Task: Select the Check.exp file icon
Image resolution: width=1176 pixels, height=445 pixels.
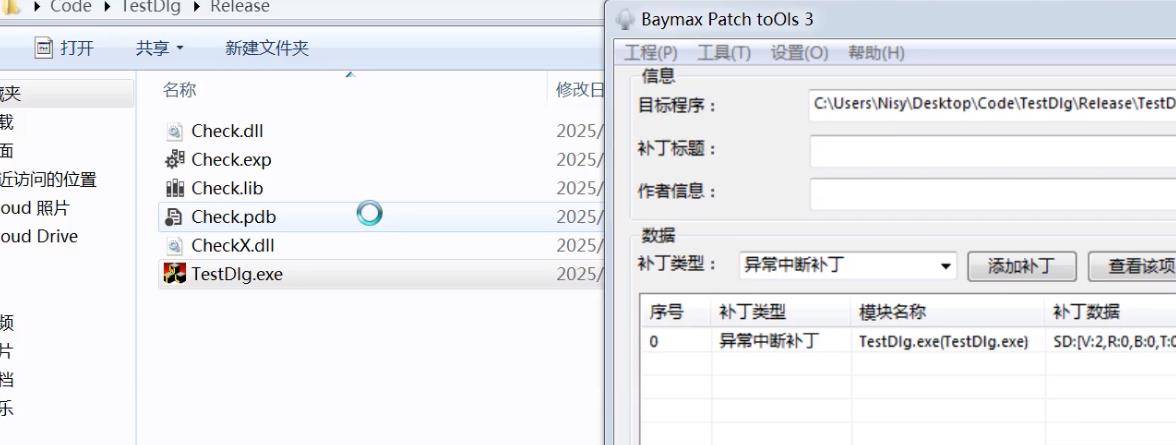Action: click(174, 160)
